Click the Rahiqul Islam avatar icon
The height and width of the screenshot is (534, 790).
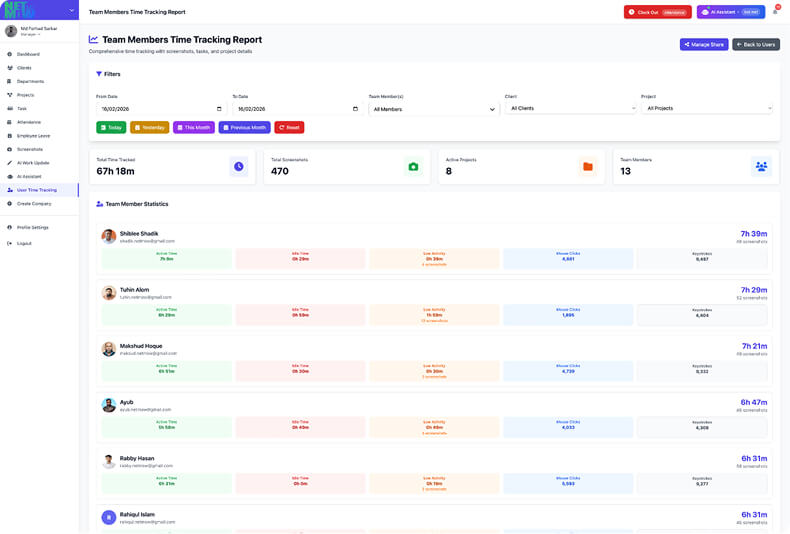coord(109,517)
